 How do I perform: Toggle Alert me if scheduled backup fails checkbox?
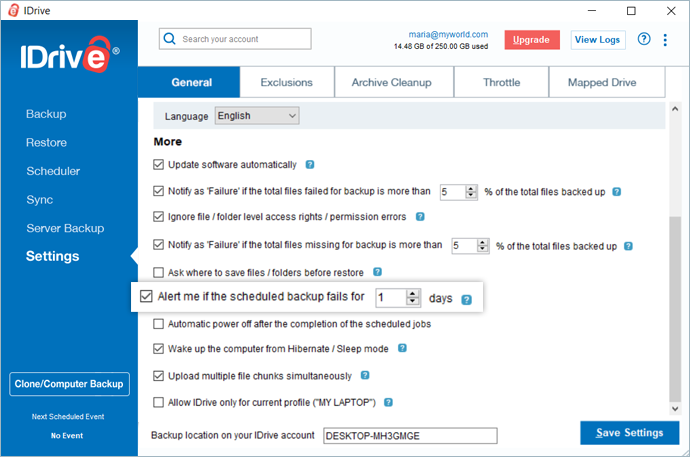pyautogui.click(x=146, y=296)
